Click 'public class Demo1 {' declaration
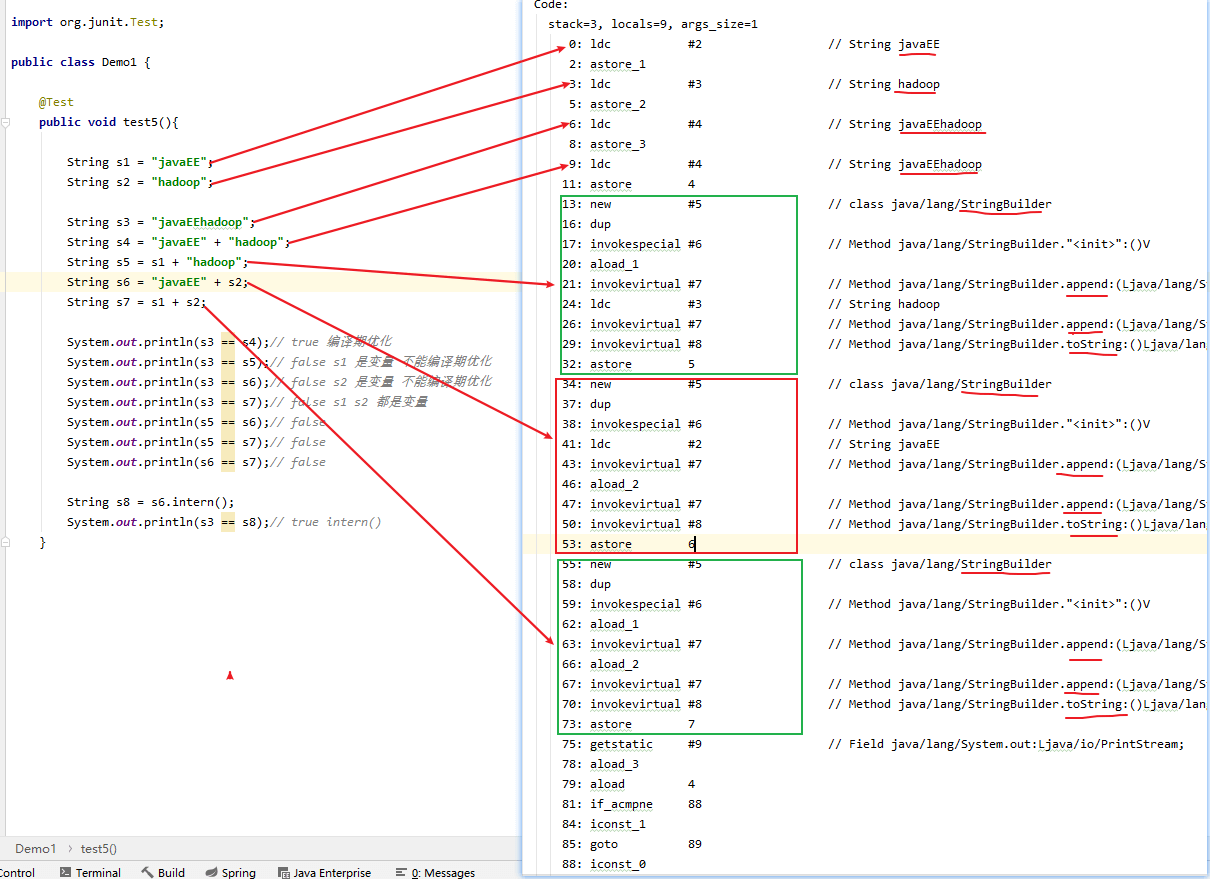 (x=80, y=62)
